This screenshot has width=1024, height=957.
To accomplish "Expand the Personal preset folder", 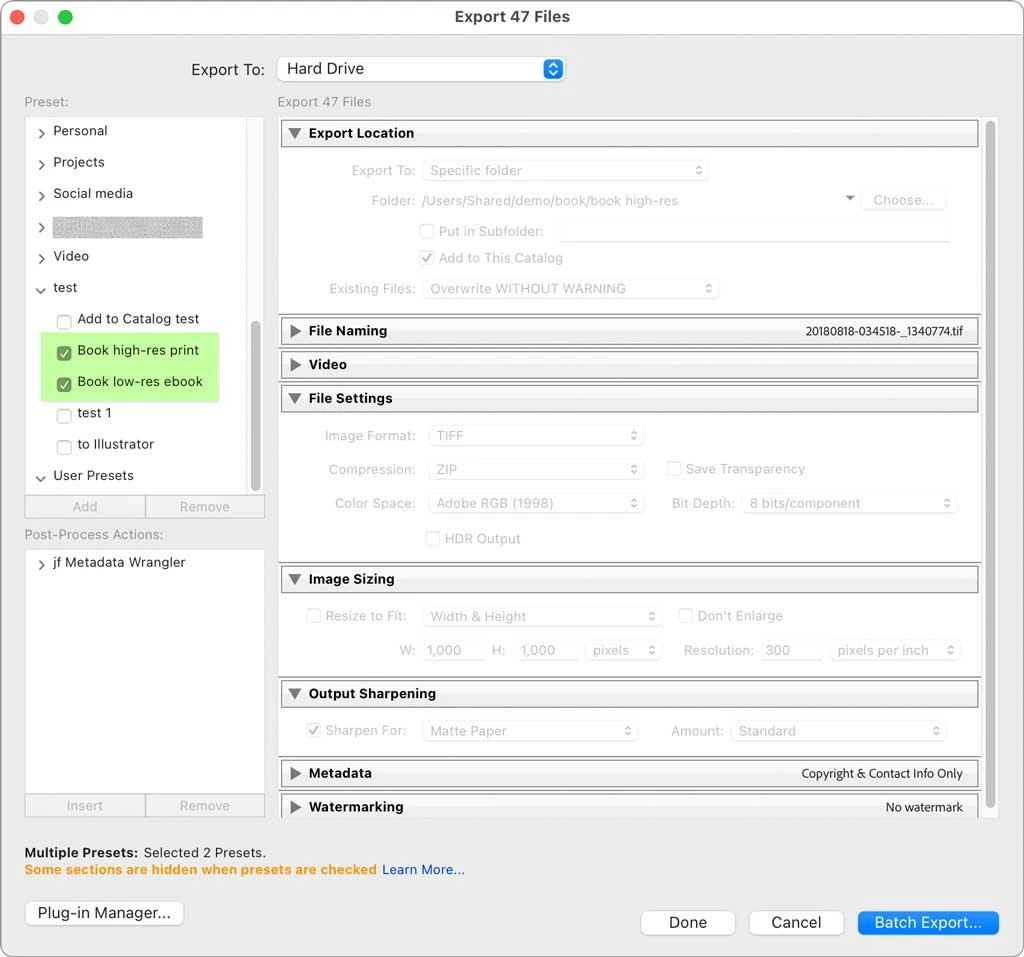I will pyautogui.click(x=41, y=133).
